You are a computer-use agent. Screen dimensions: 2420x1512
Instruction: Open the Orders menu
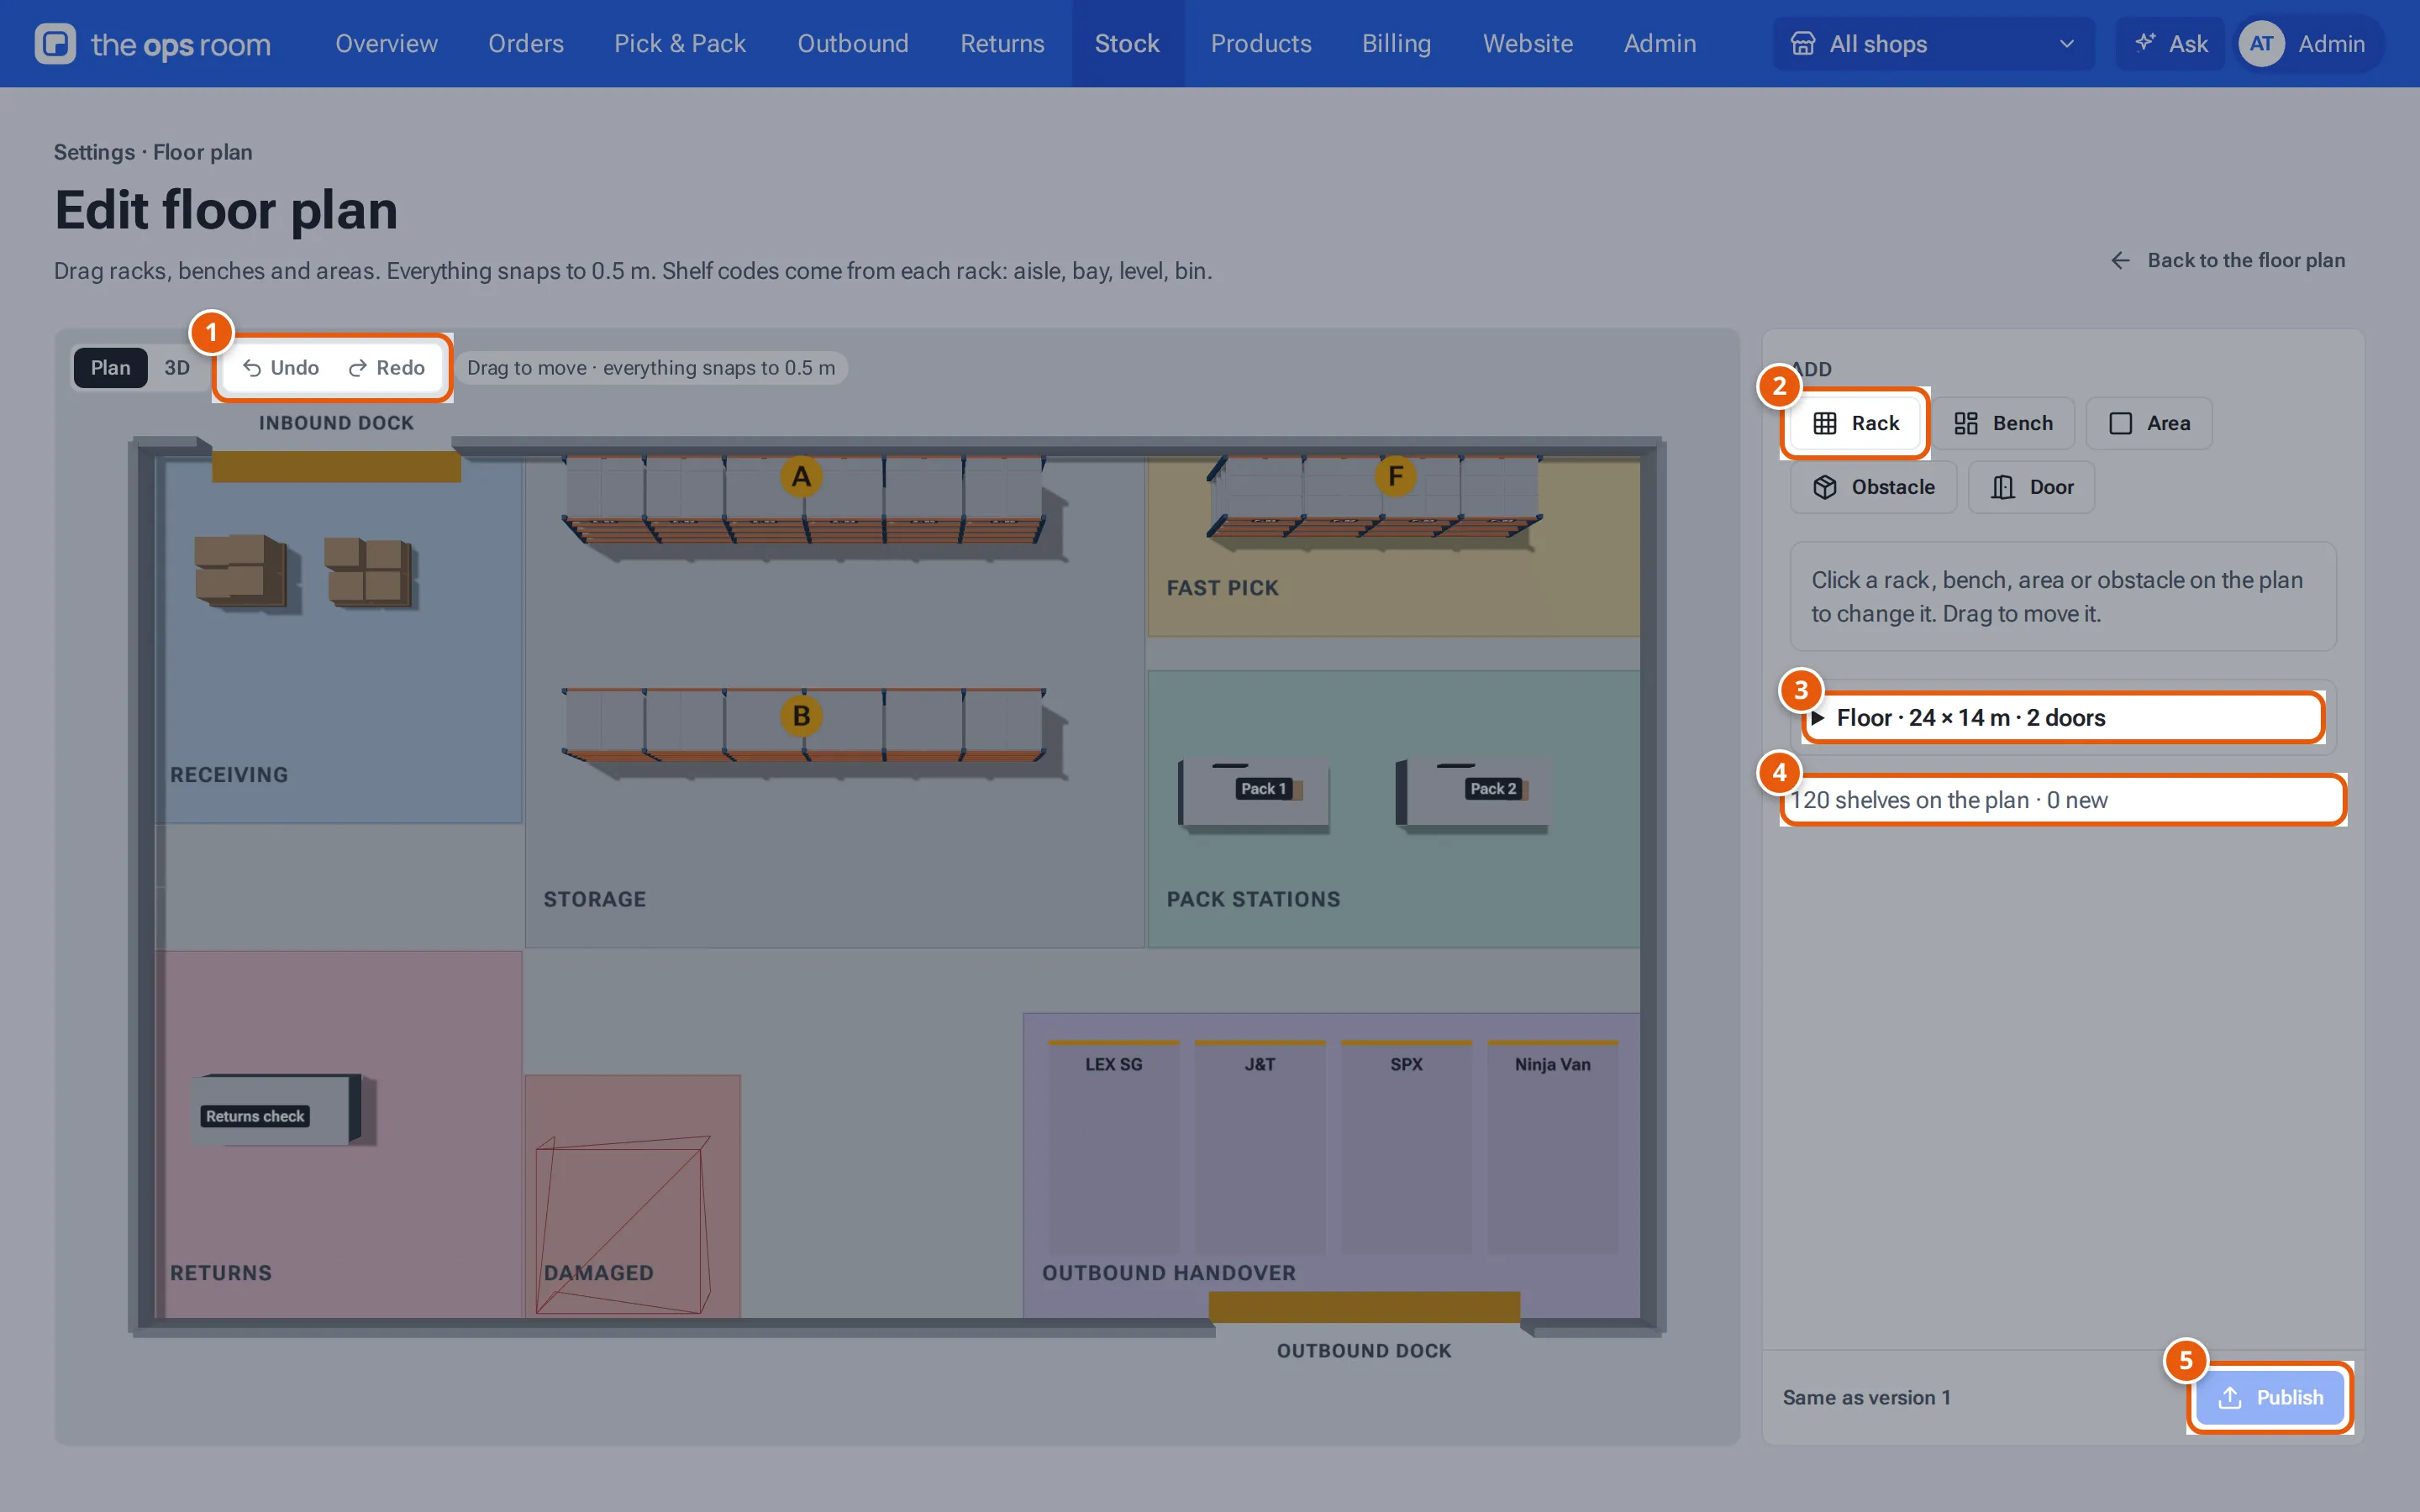pyautogui.click(x=526, y=44)
